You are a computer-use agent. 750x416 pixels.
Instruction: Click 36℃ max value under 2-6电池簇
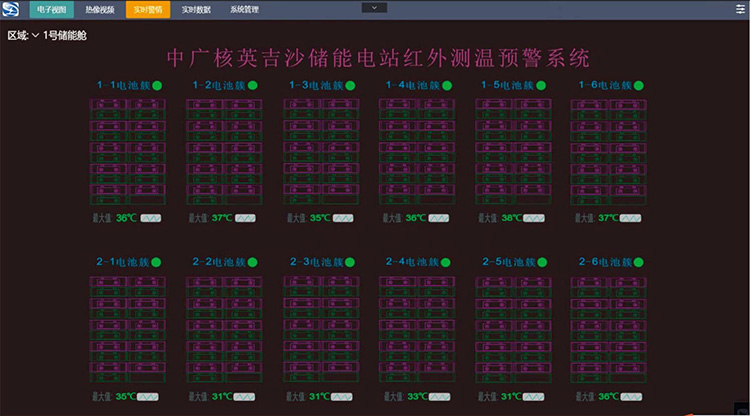tap(609, 397)
